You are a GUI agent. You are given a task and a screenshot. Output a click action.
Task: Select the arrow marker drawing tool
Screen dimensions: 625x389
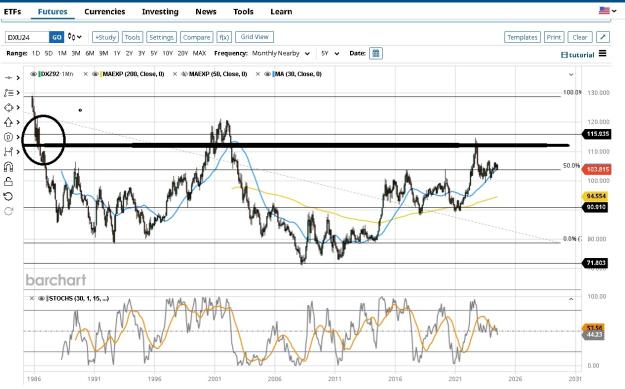click(8, 122)
